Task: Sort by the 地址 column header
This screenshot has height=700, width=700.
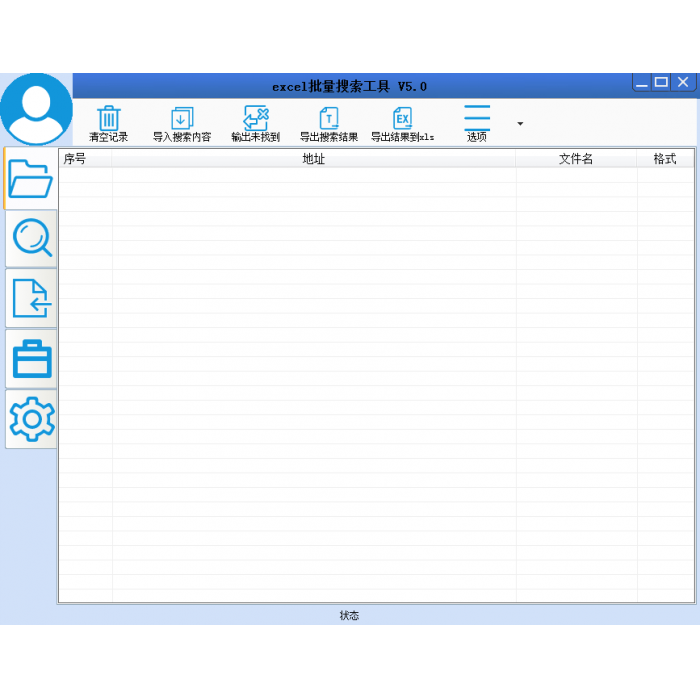Action: pos(314,159)
